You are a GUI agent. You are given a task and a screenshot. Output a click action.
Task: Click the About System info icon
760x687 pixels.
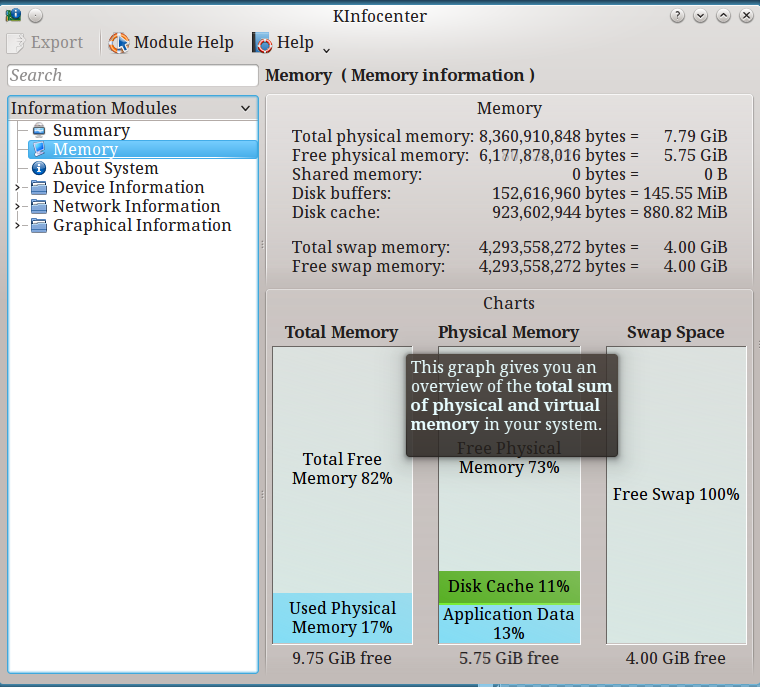pyautogui.click(x=39, y=168)
